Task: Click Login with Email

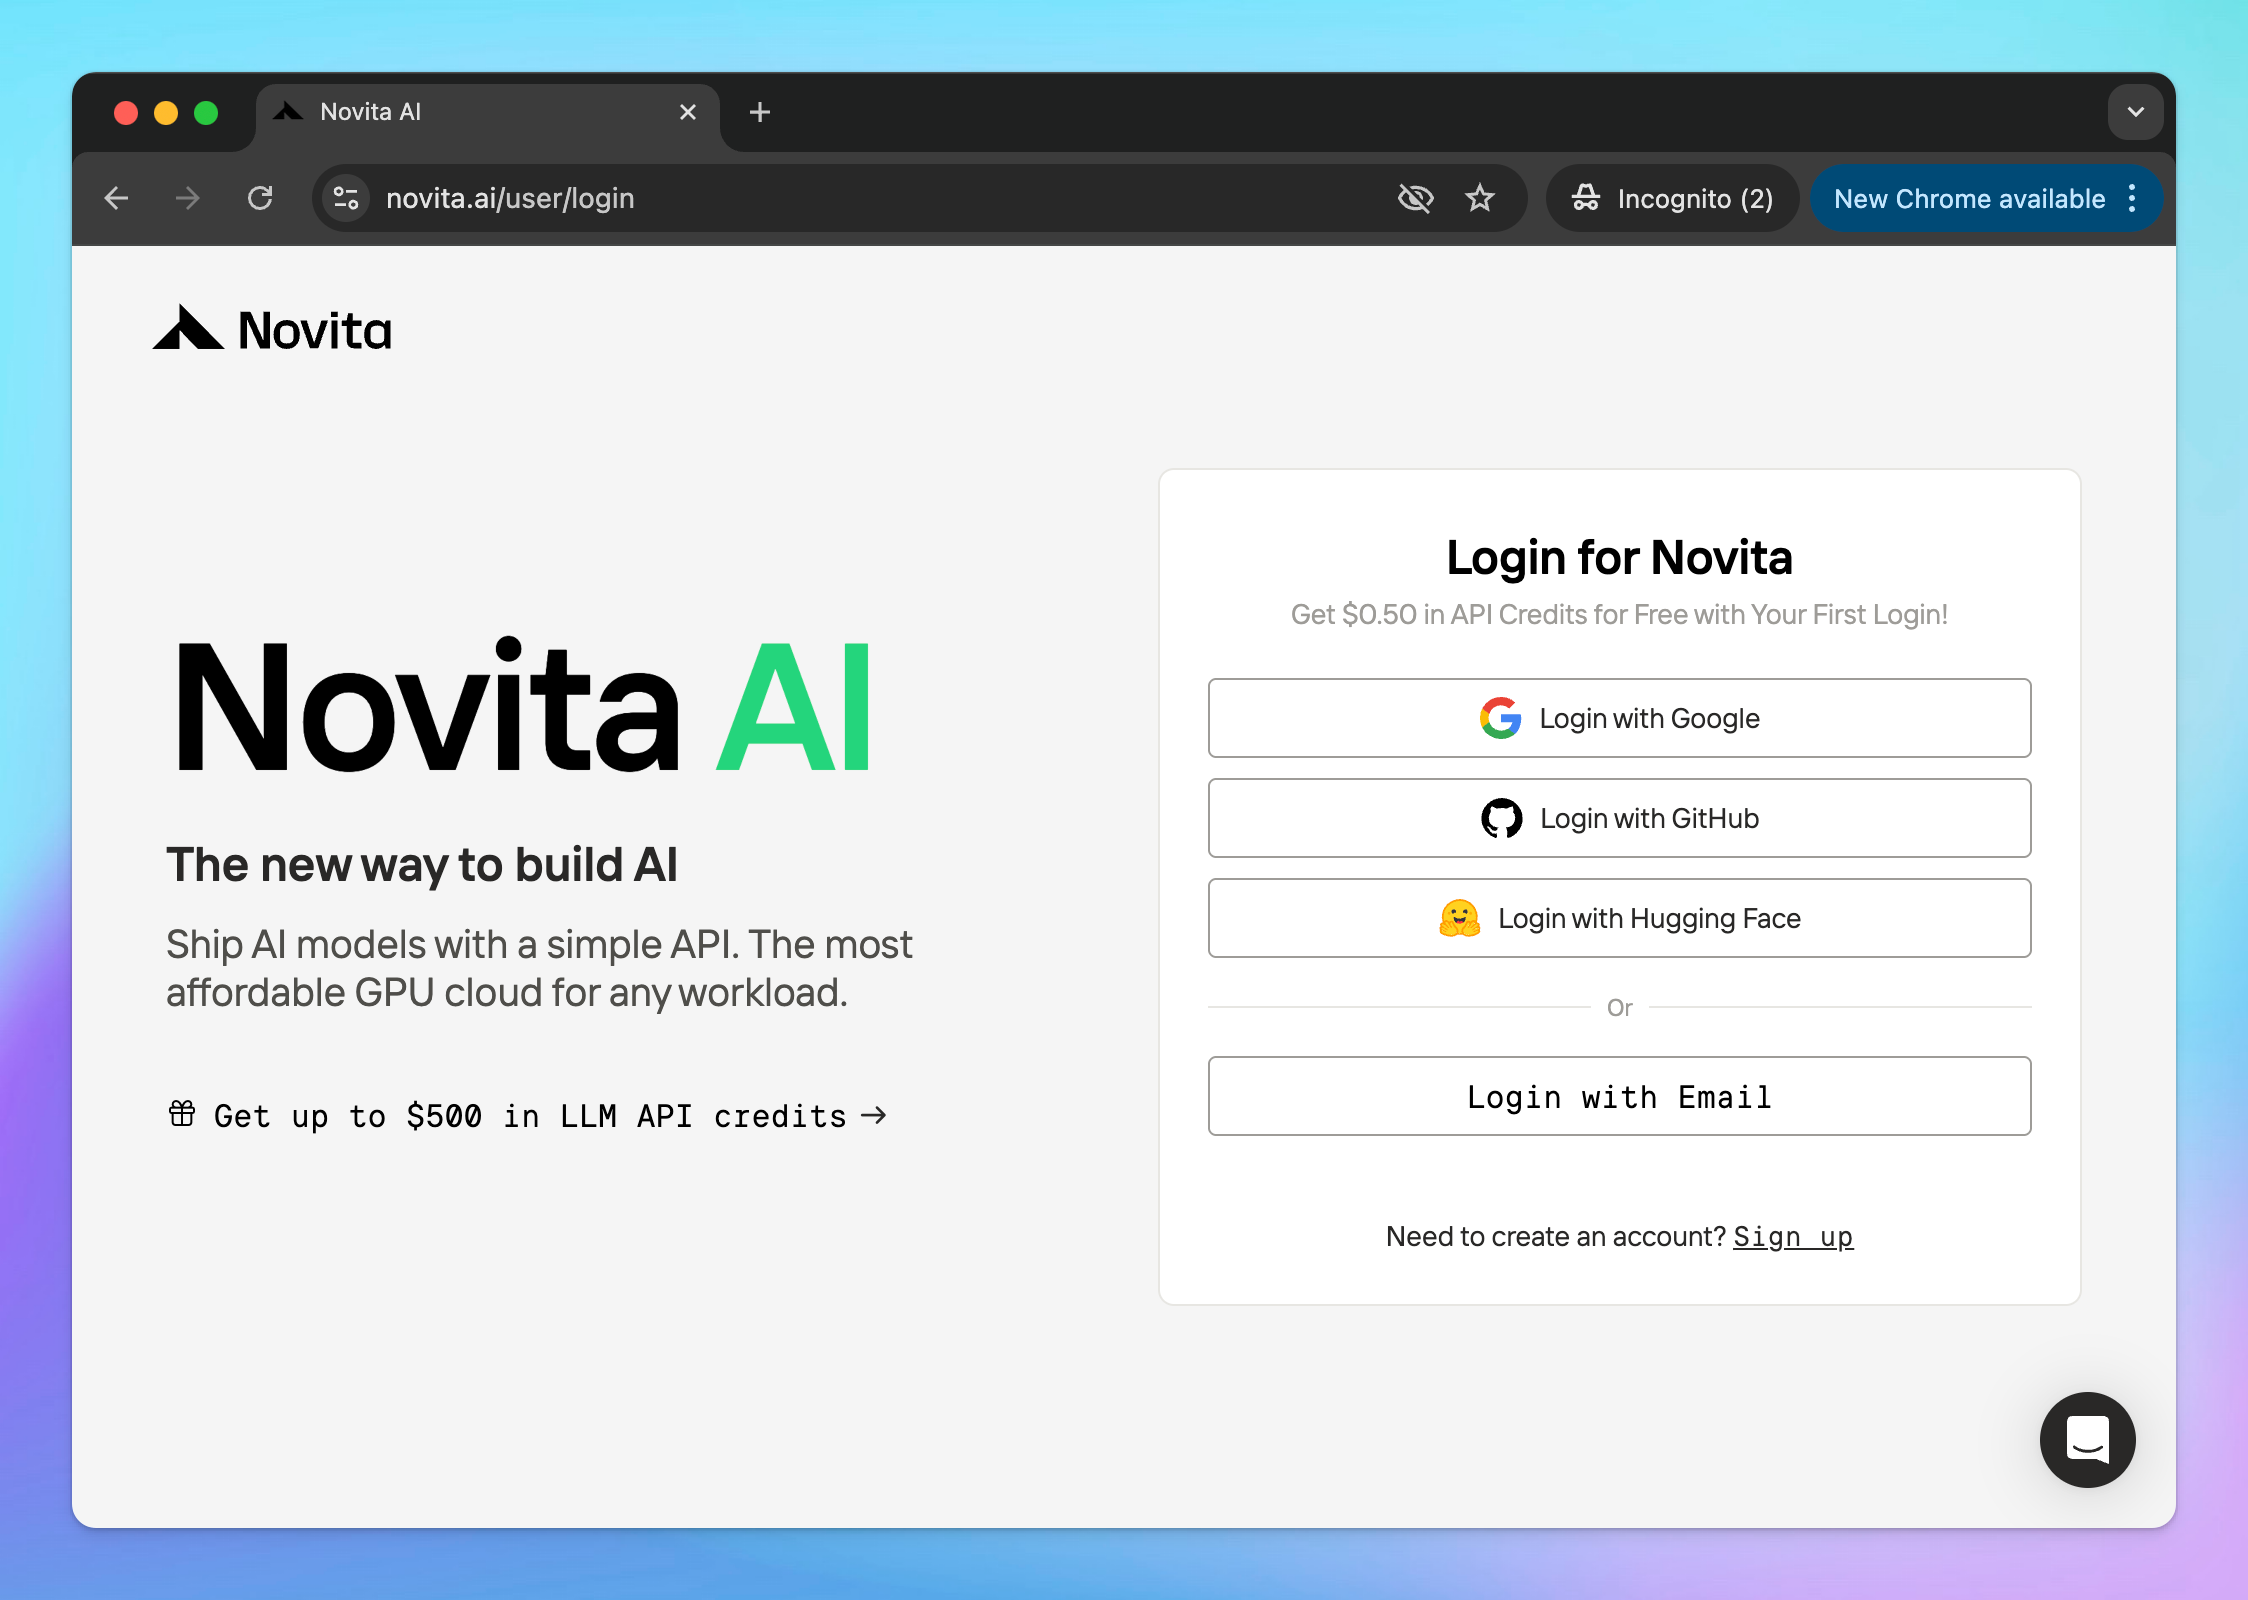Action: 1619,1096
